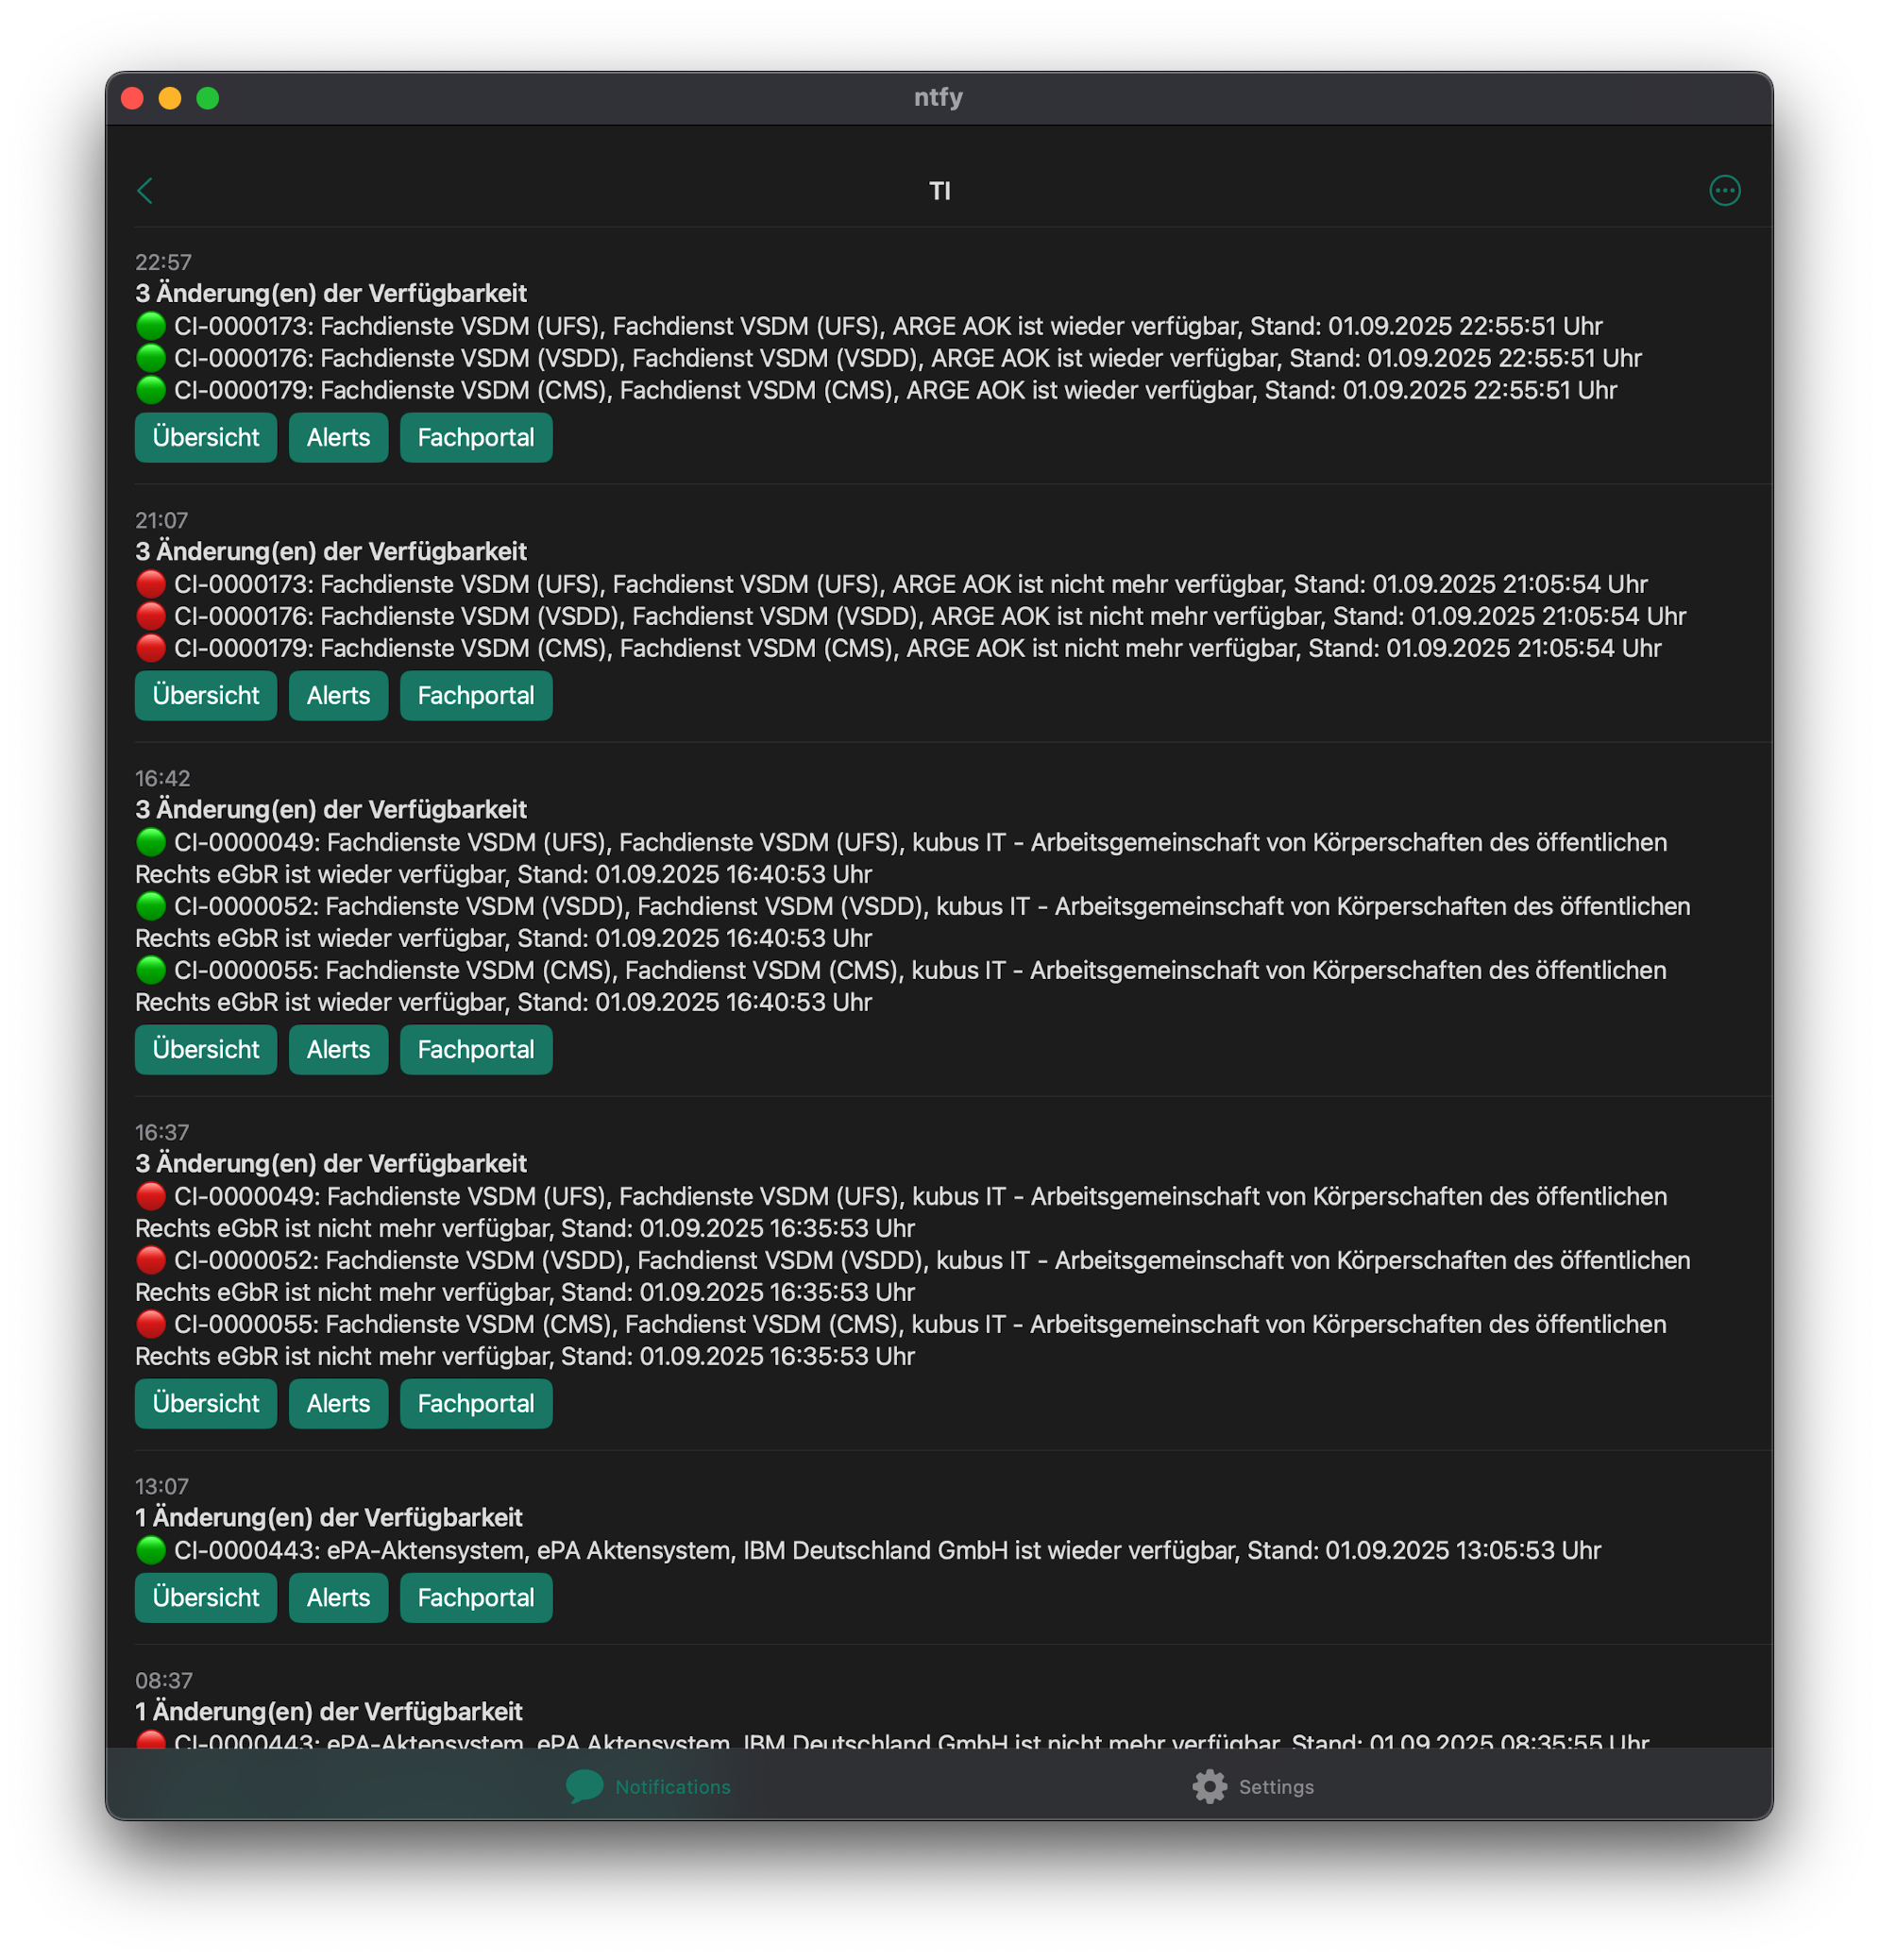Click the CI-0000052 nicht mehr verfügbar entry
The height and width of the screenshot is (1960, 1879).
[x=912, y=1276]
